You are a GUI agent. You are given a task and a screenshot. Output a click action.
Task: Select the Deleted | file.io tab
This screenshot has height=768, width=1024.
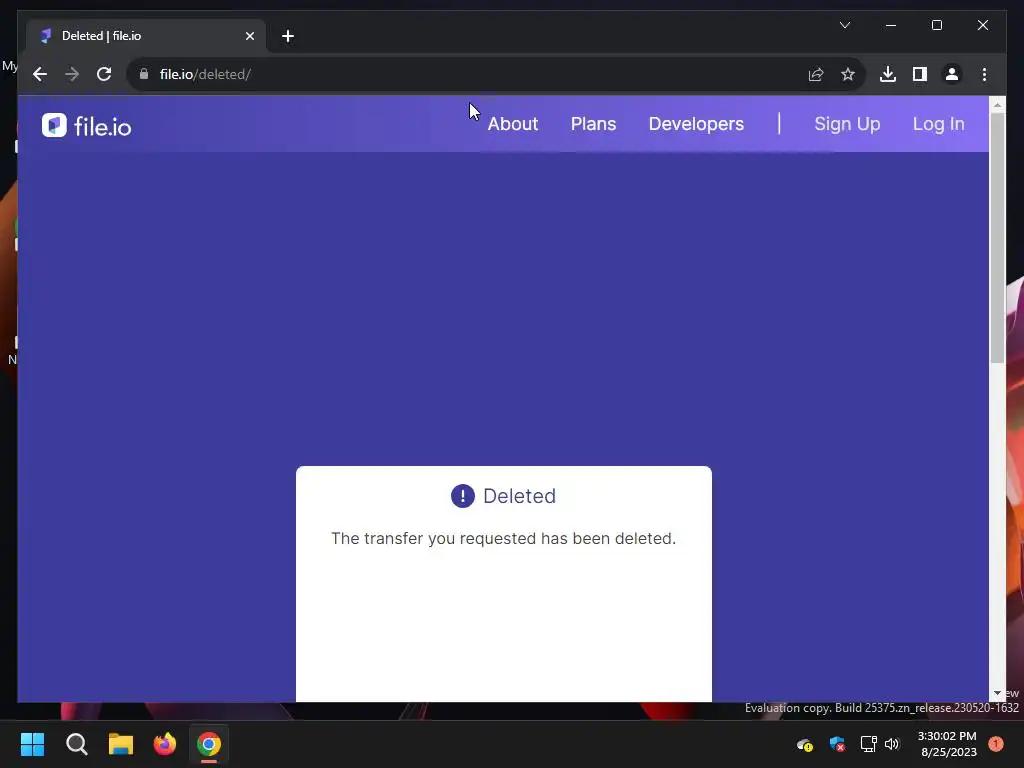(146, 36)
